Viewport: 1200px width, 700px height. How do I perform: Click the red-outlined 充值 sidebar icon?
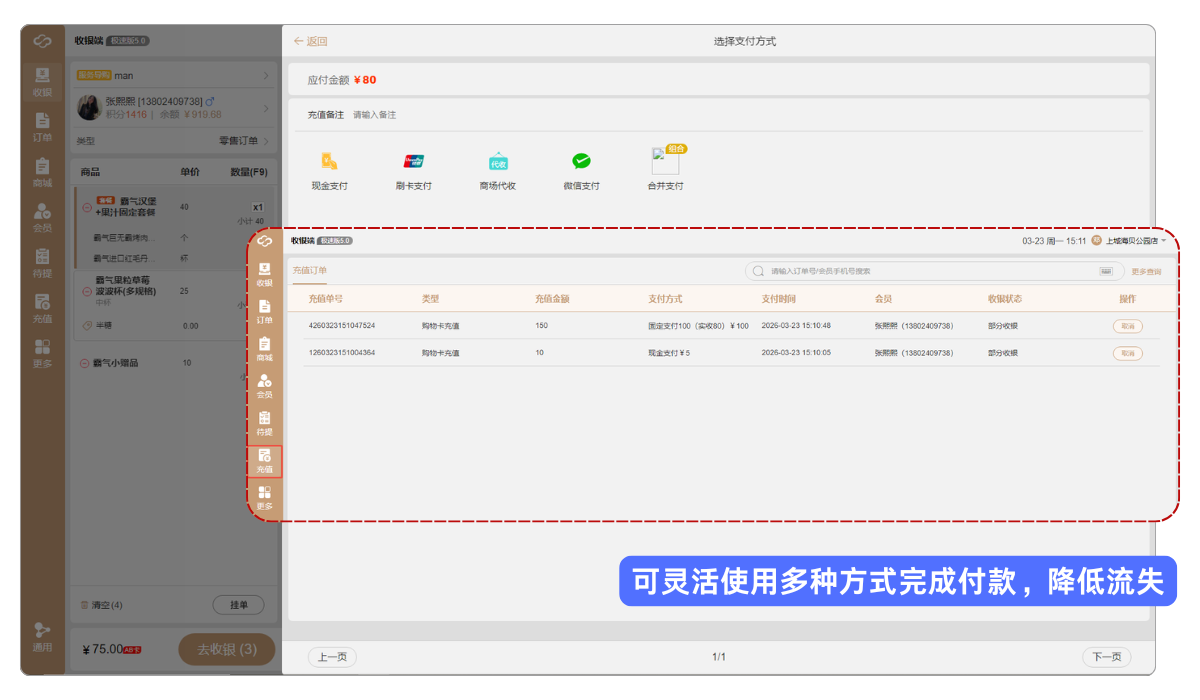tap(265, 461)
